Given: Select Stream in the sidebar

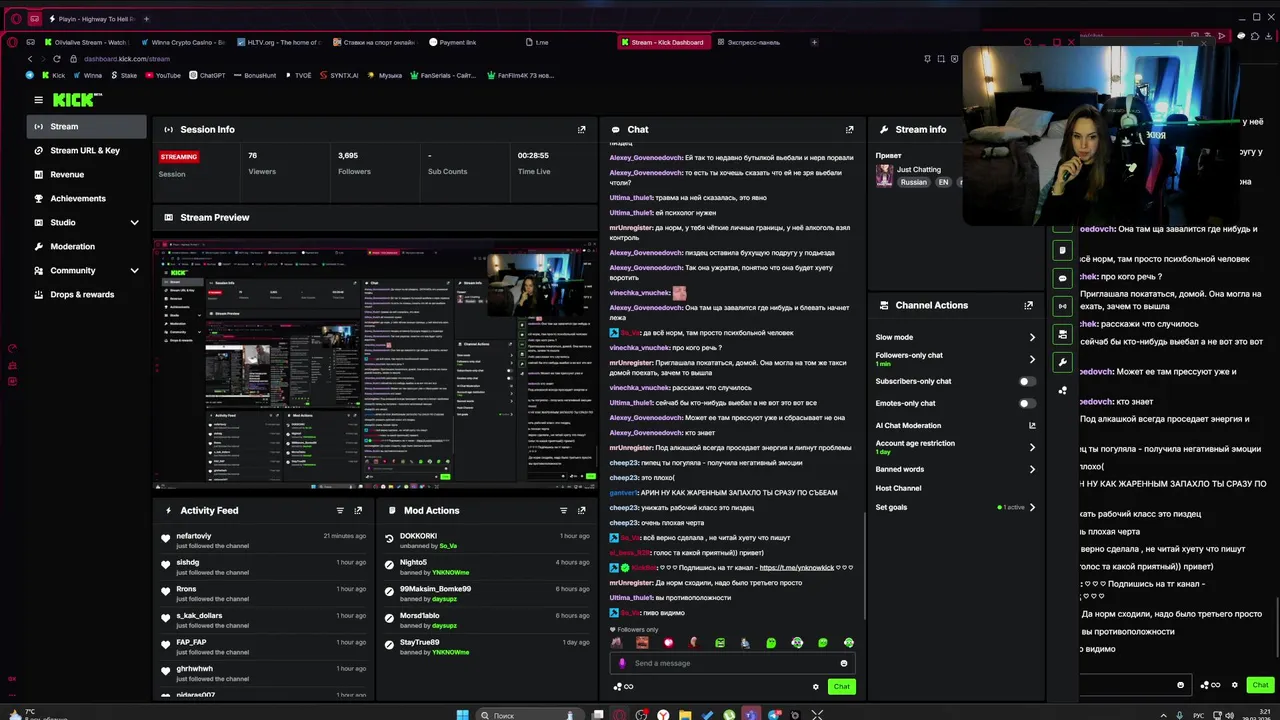Looking at the screenshot, I should coord(87,126).
